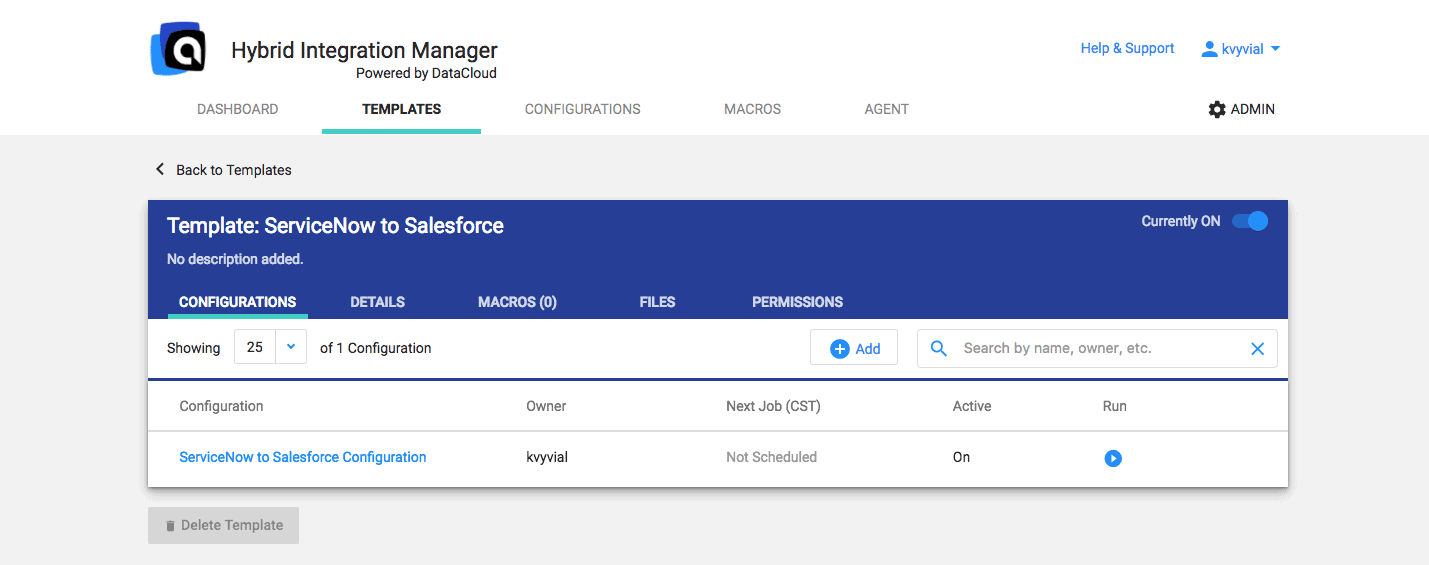Click the Active status On cell

click(x=961, y=457)
